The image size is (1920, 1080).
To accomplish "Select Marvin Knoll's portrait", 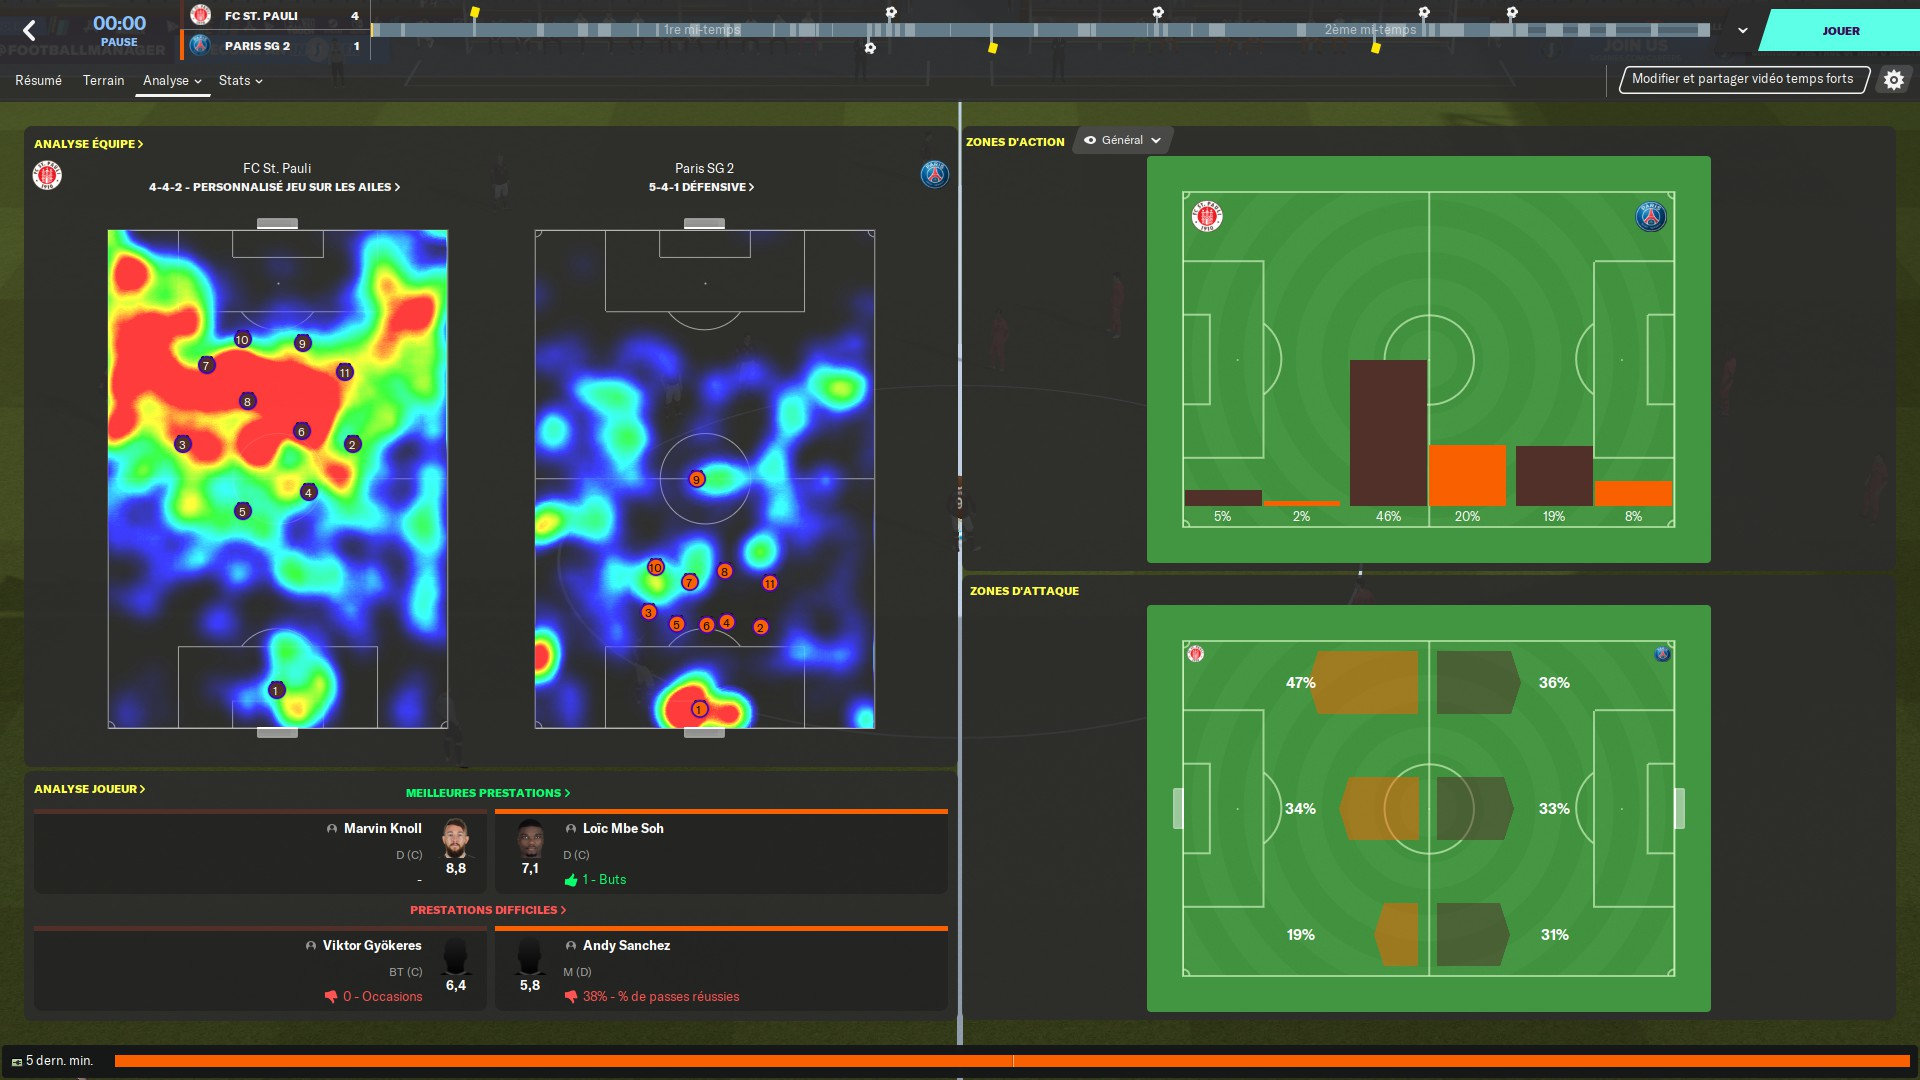I will (456, 839).
